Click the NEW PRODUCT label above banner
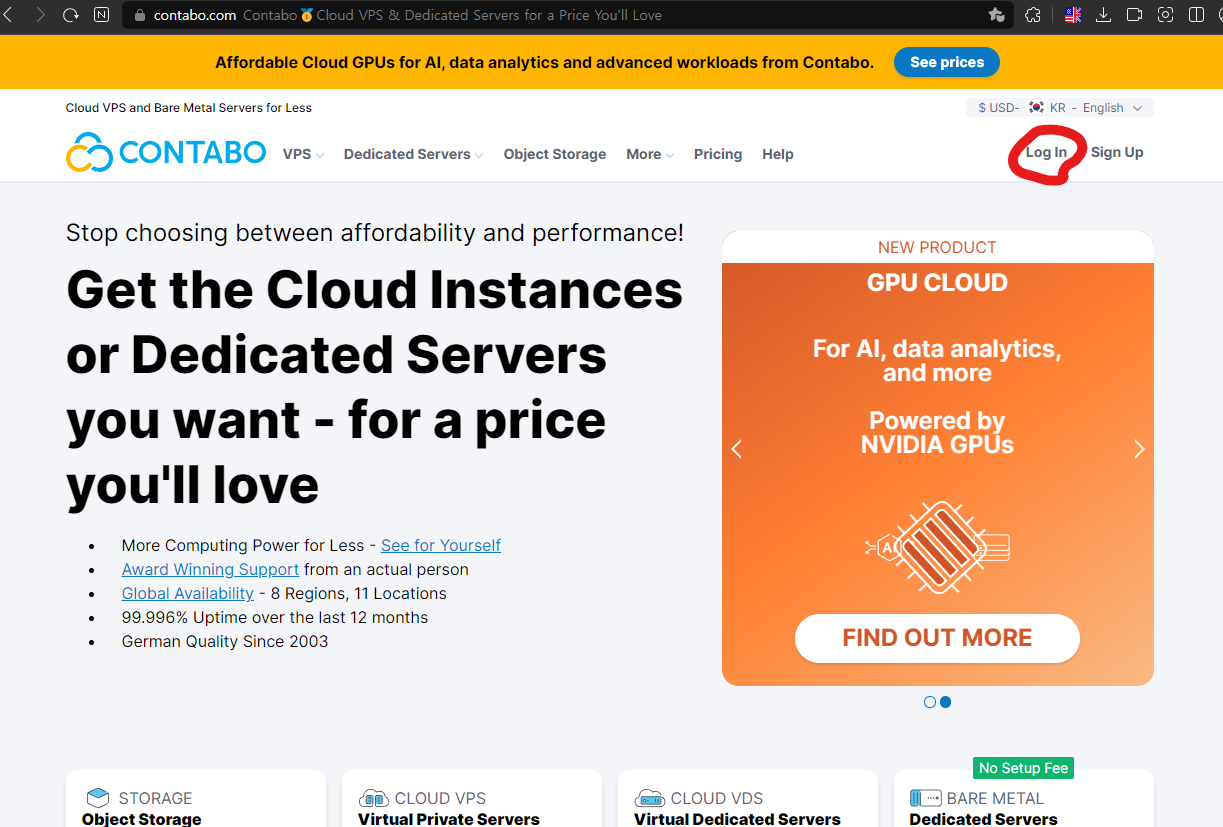The image size is (1223, 827). pos(937,247)
